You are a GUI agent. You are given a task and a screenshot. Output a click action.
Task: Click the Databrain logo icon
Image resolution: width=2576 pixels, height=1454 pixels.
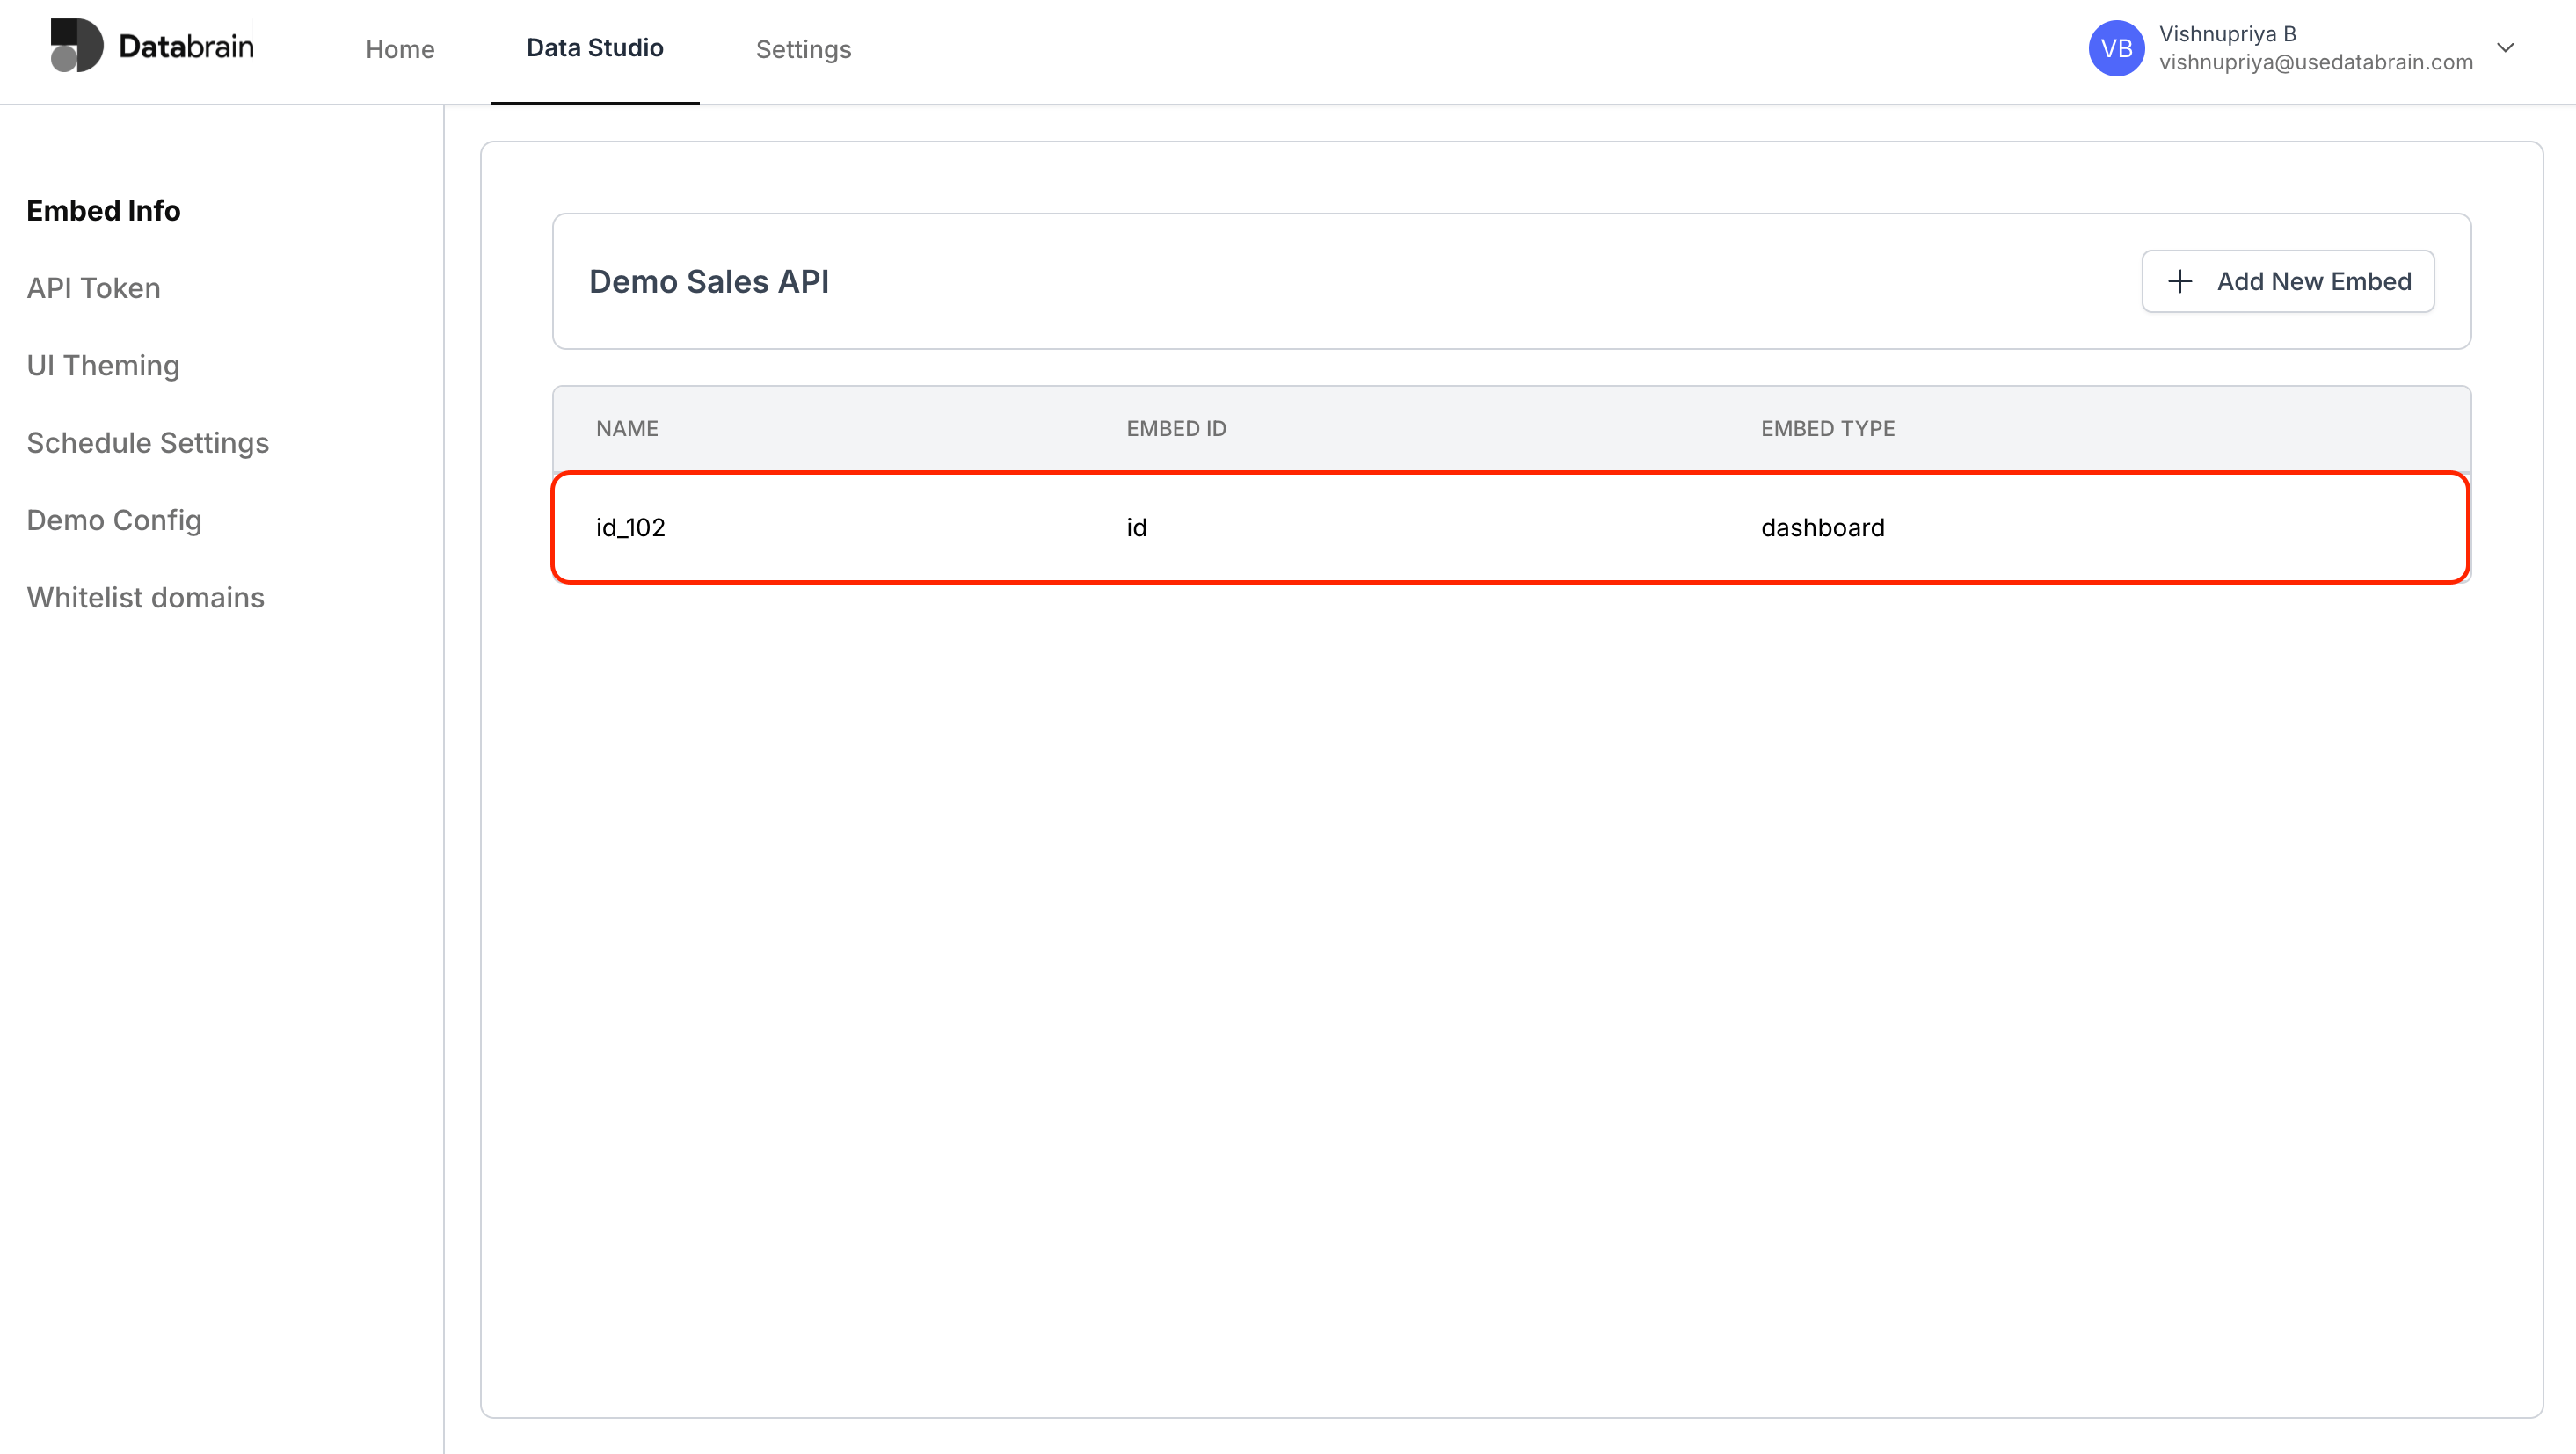tap(76, 46)
